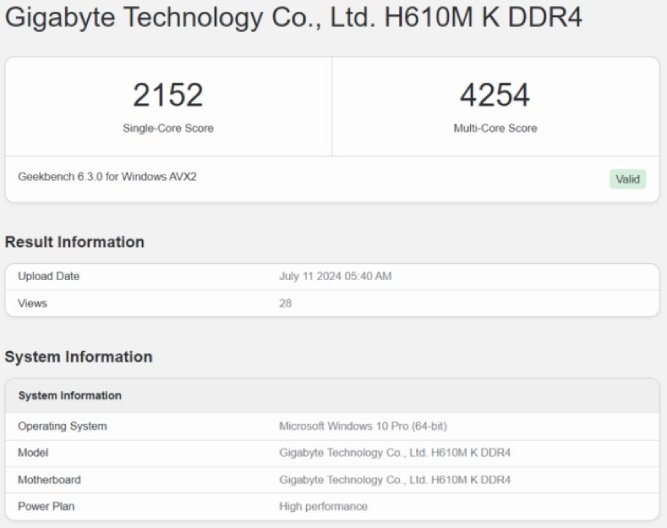This screenshot has height=528, width=667.
Task: Select the Microsoft Windows 10 Pro (64-bit) value
Action: pyautogui.click(x=363, y=426)
